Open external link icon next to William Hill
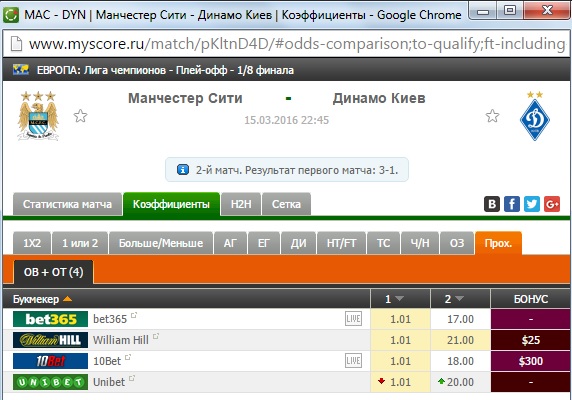Screen dimensions: 572x400 tap(156, 336)
